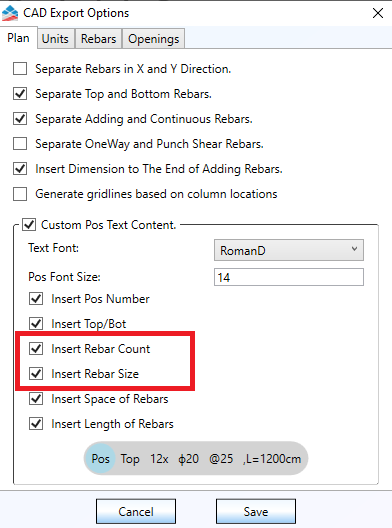Uncheck Insert Pos Number
The width and height of the screenshot is (392, 528).
pos(36,299)
